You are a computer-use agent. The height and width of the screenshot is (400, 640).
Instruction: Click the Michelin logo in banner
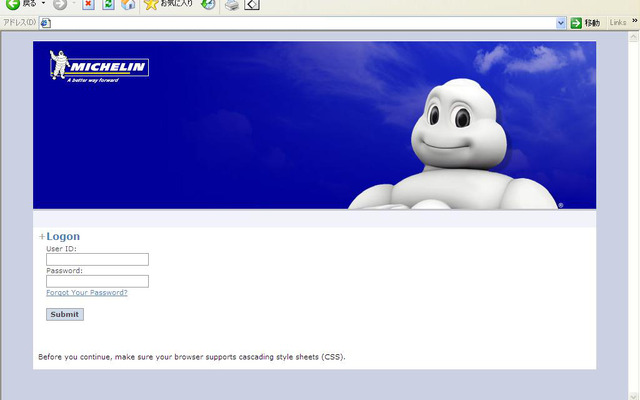[x=99, y=67]
